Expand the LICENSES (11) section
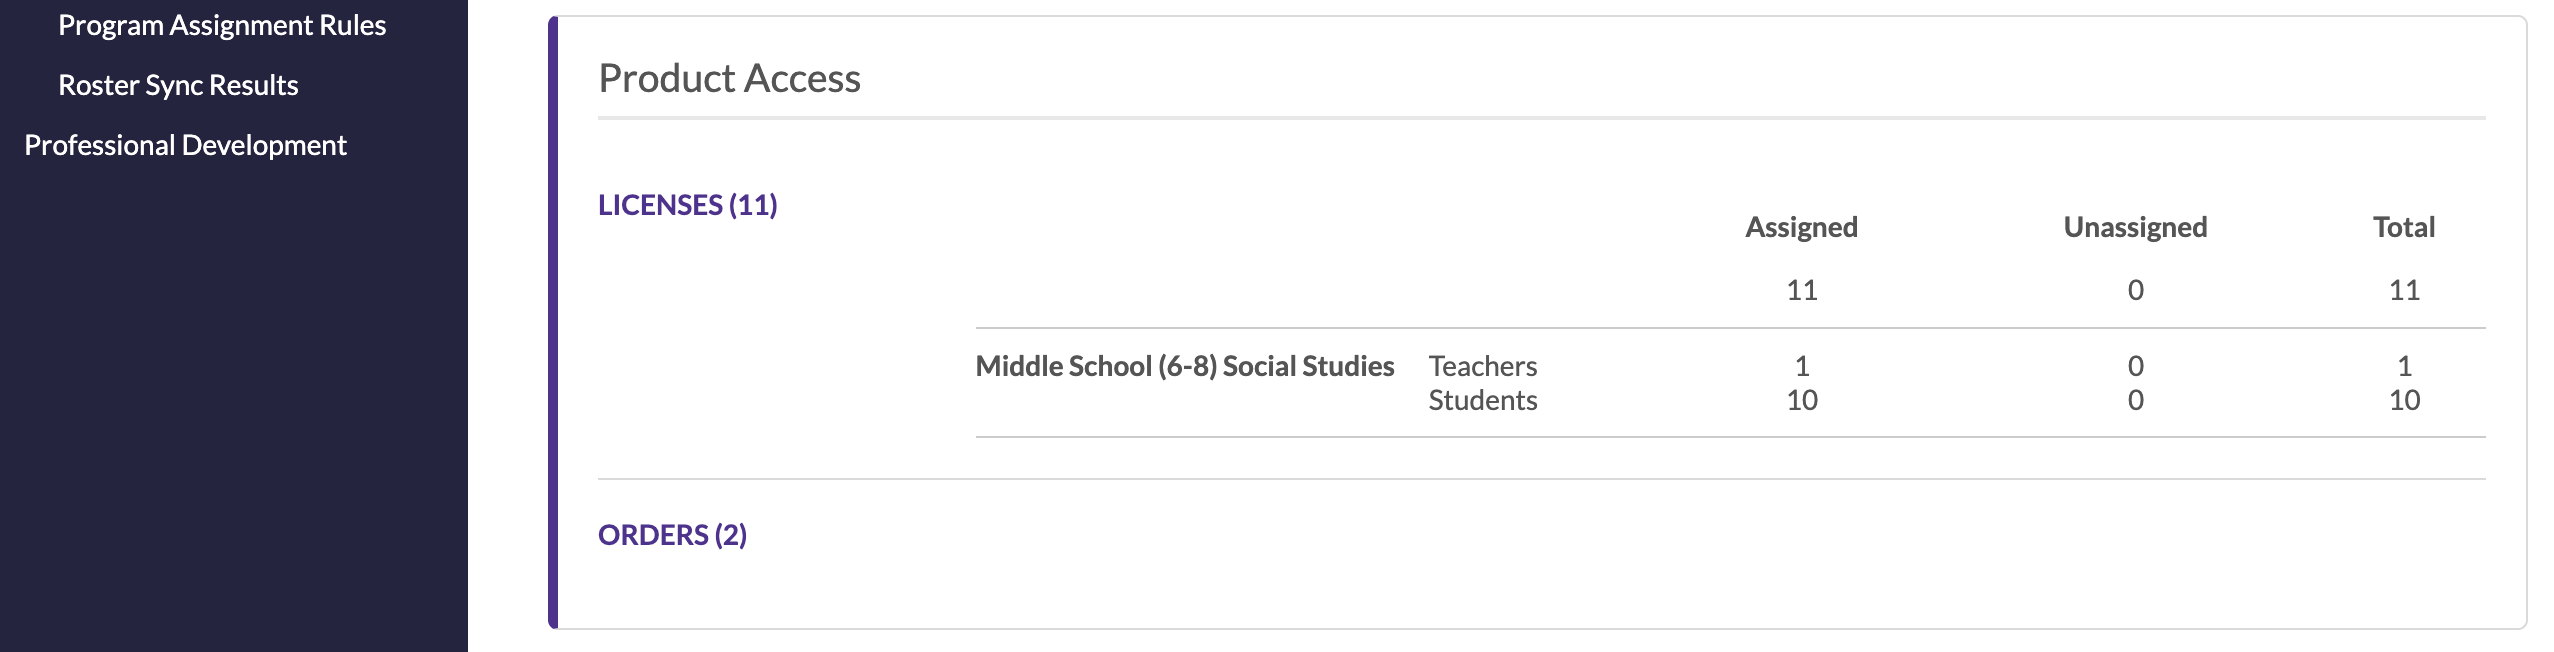This screenshot has height=652, width=2554. pos(687,205)
